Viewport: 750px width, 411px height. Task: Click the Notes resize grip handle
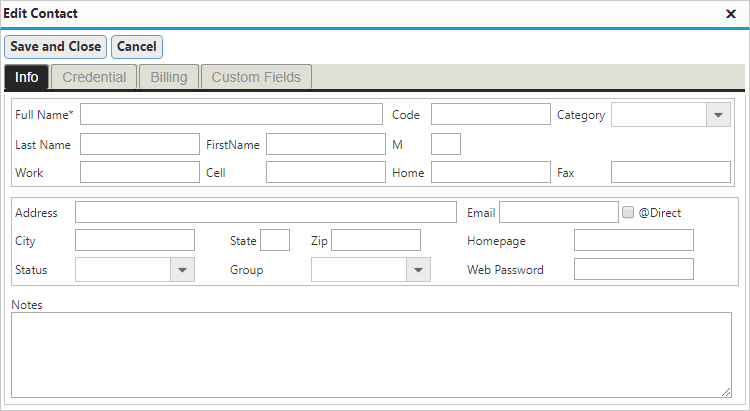point(726,392)
